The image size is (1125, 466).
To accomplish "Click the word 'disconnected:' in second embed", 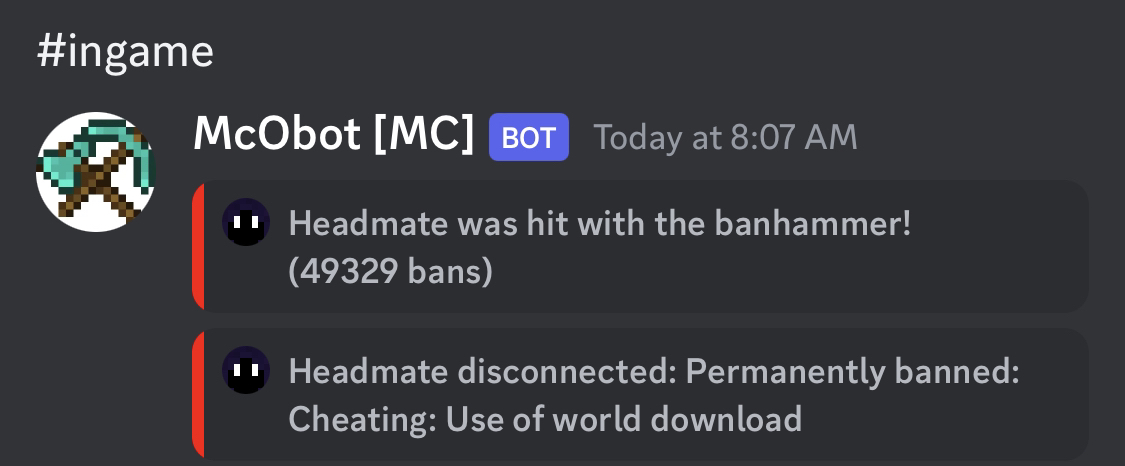I will click(x=567, y=372).
